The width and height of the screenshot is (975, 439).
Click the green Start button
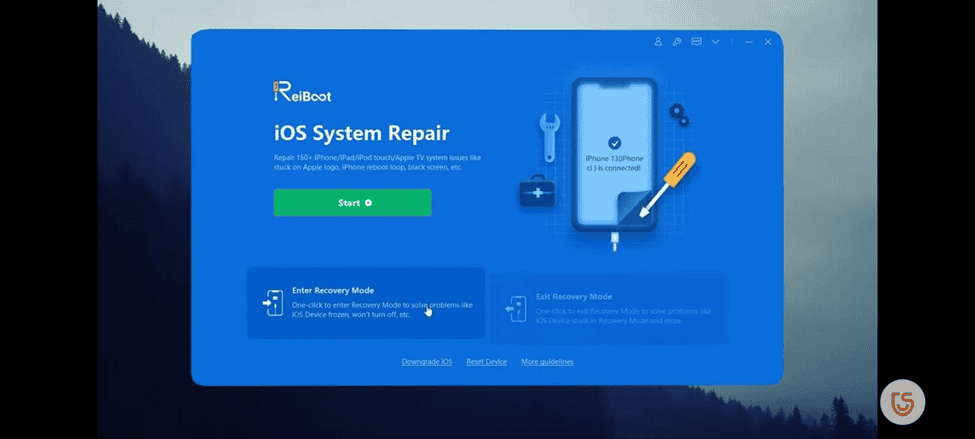(352, 203)
